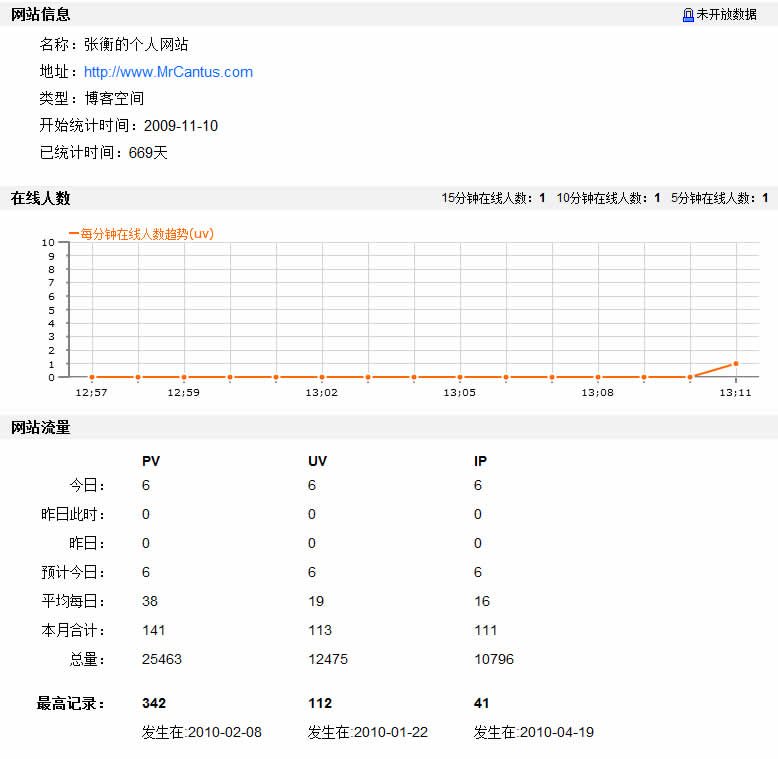Click the record PV value 342
This screenshot has width=778, height=759.
(x=154, y=703)
